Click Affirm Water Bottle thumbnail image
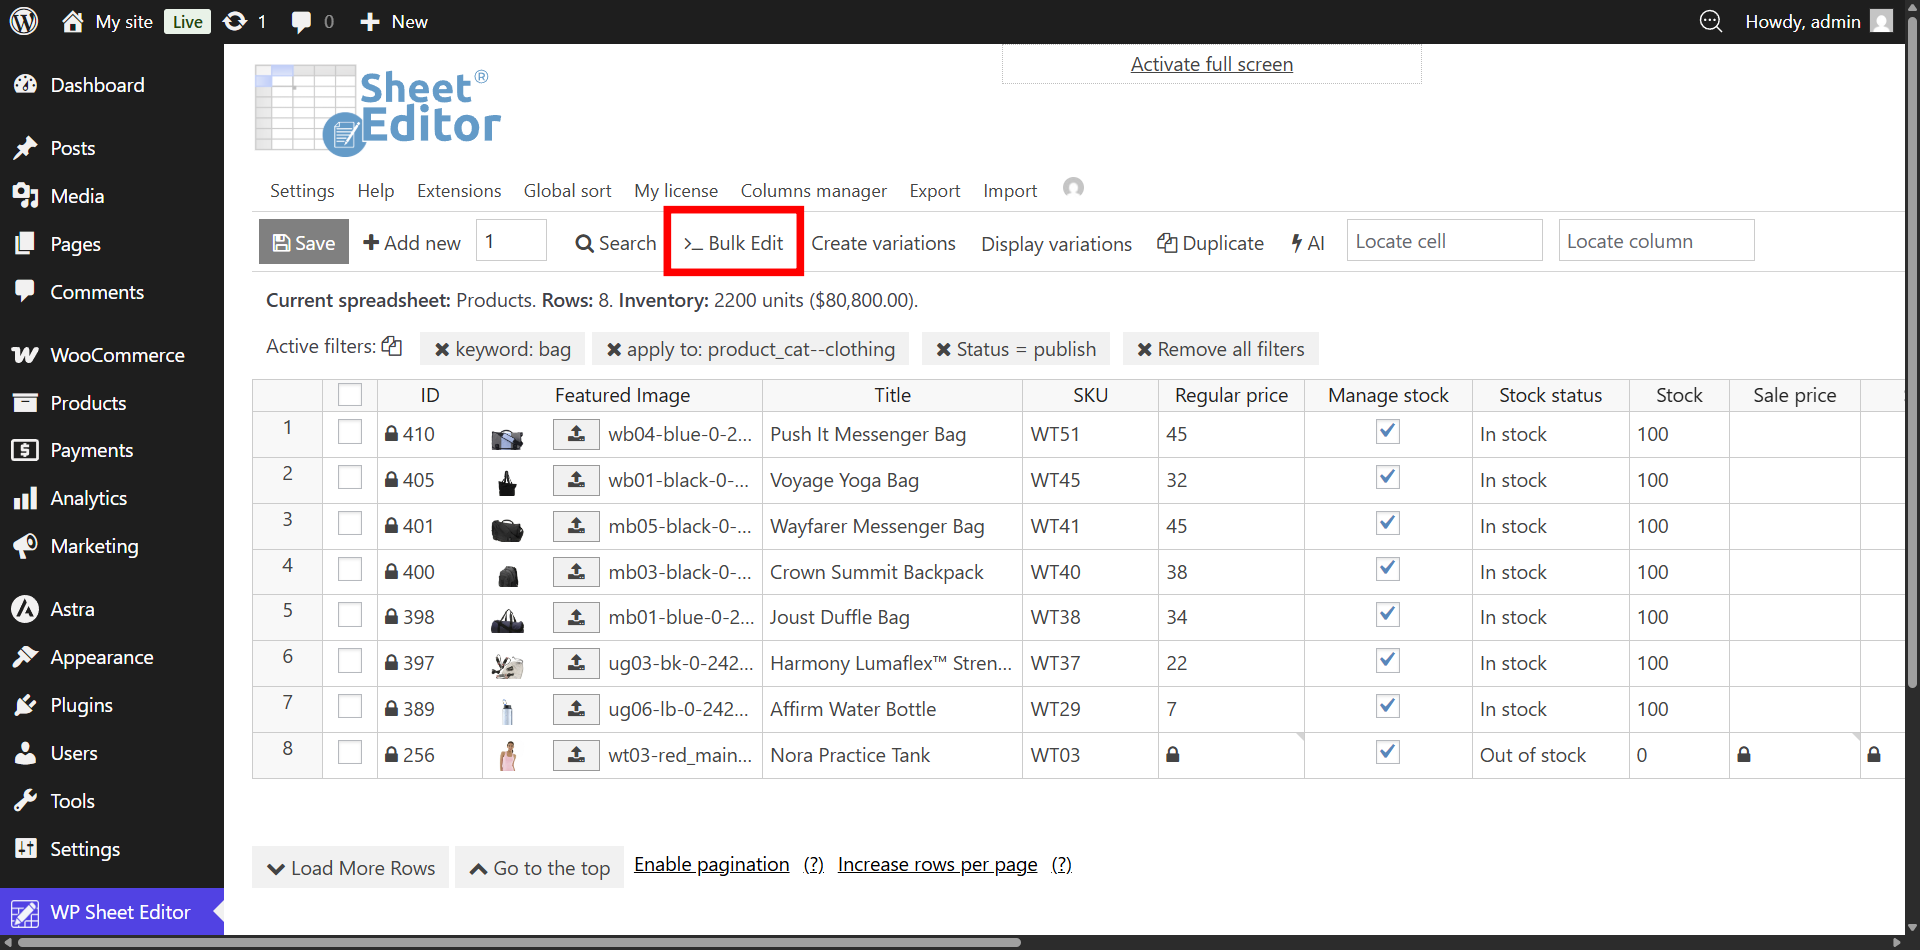 [507, 712]
